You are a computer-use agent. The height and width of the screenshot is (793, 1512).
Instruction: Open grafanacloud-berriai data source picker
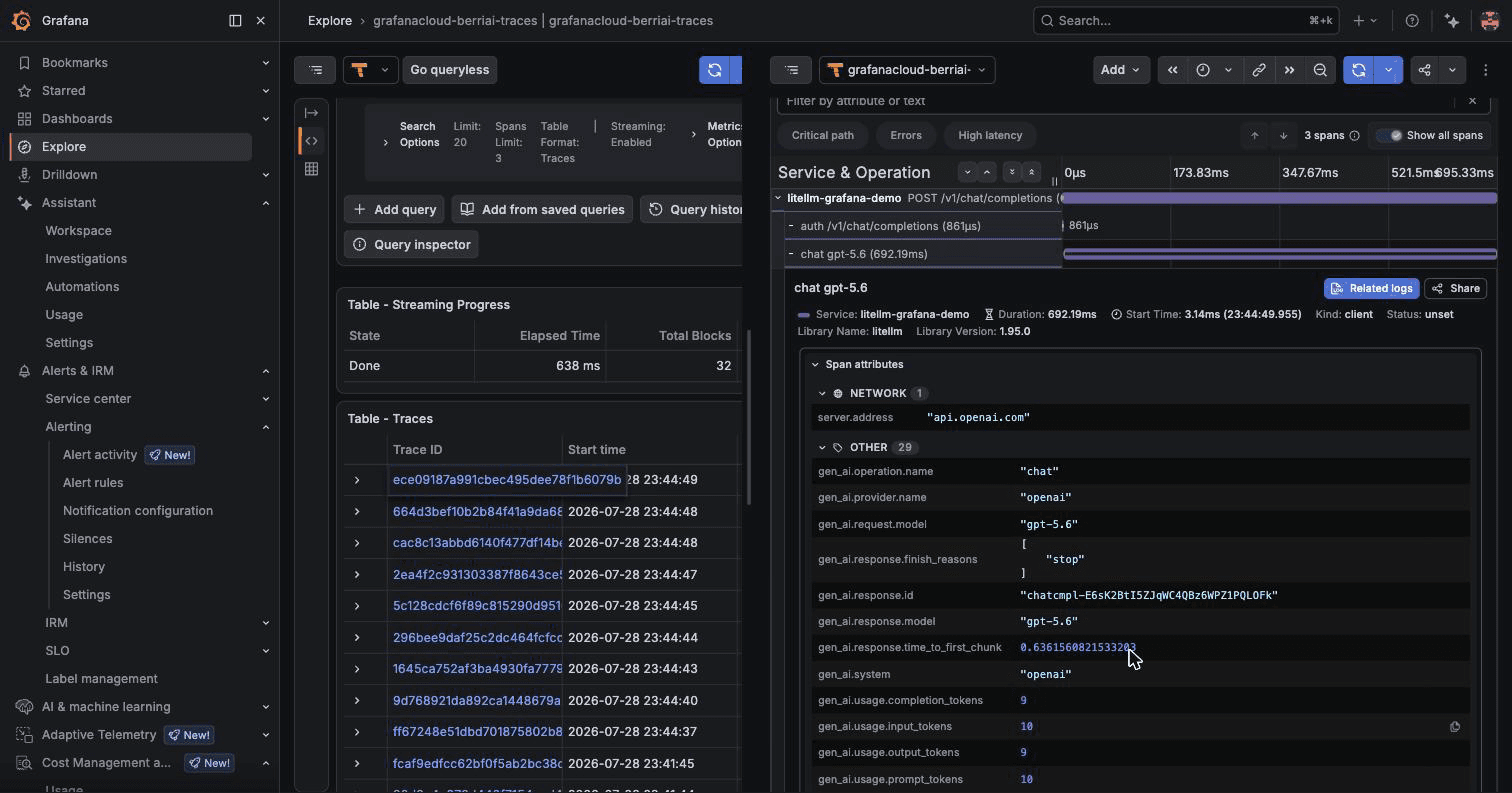pos(906,70)
